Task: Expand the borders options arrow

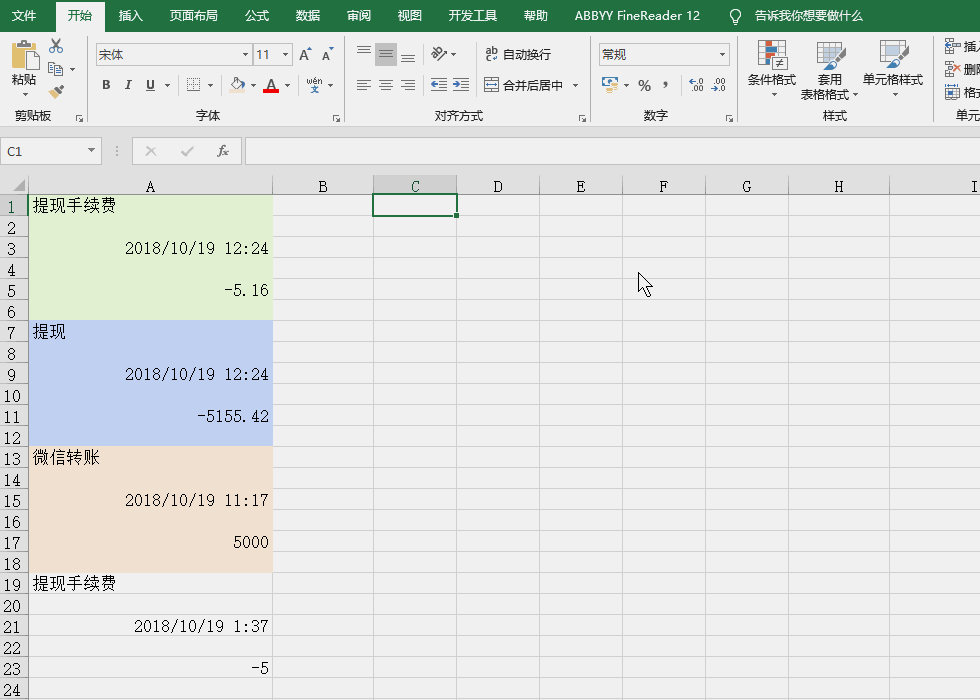Action: pyautogui.click(x=211, y=85)
